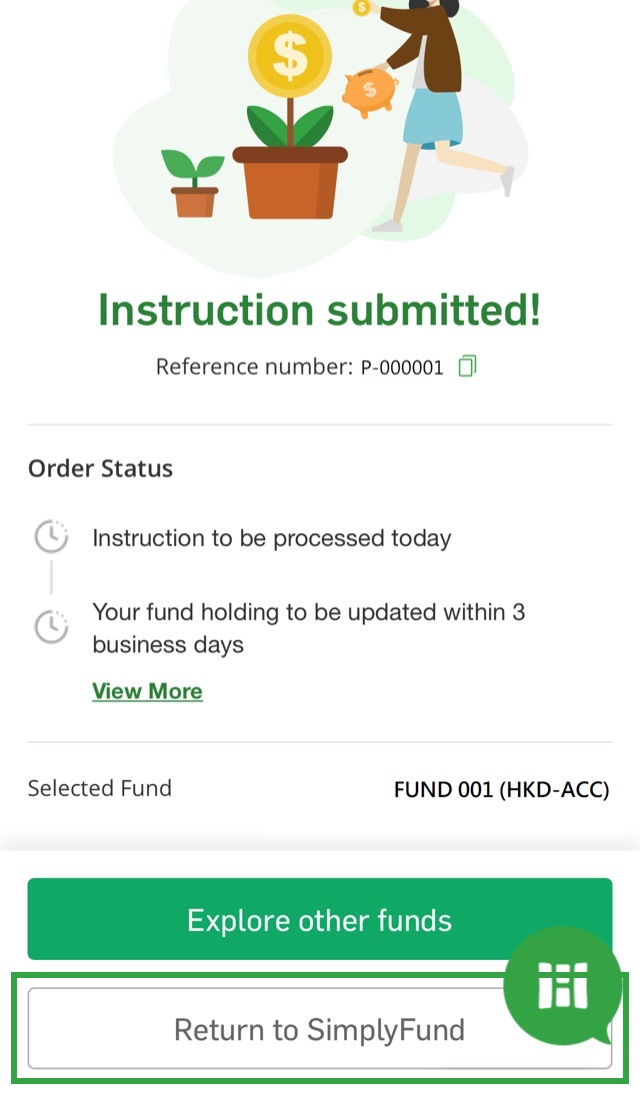Click the clock icon next to first status
The image size is (640, 1100).
click(x=50, y=536)
